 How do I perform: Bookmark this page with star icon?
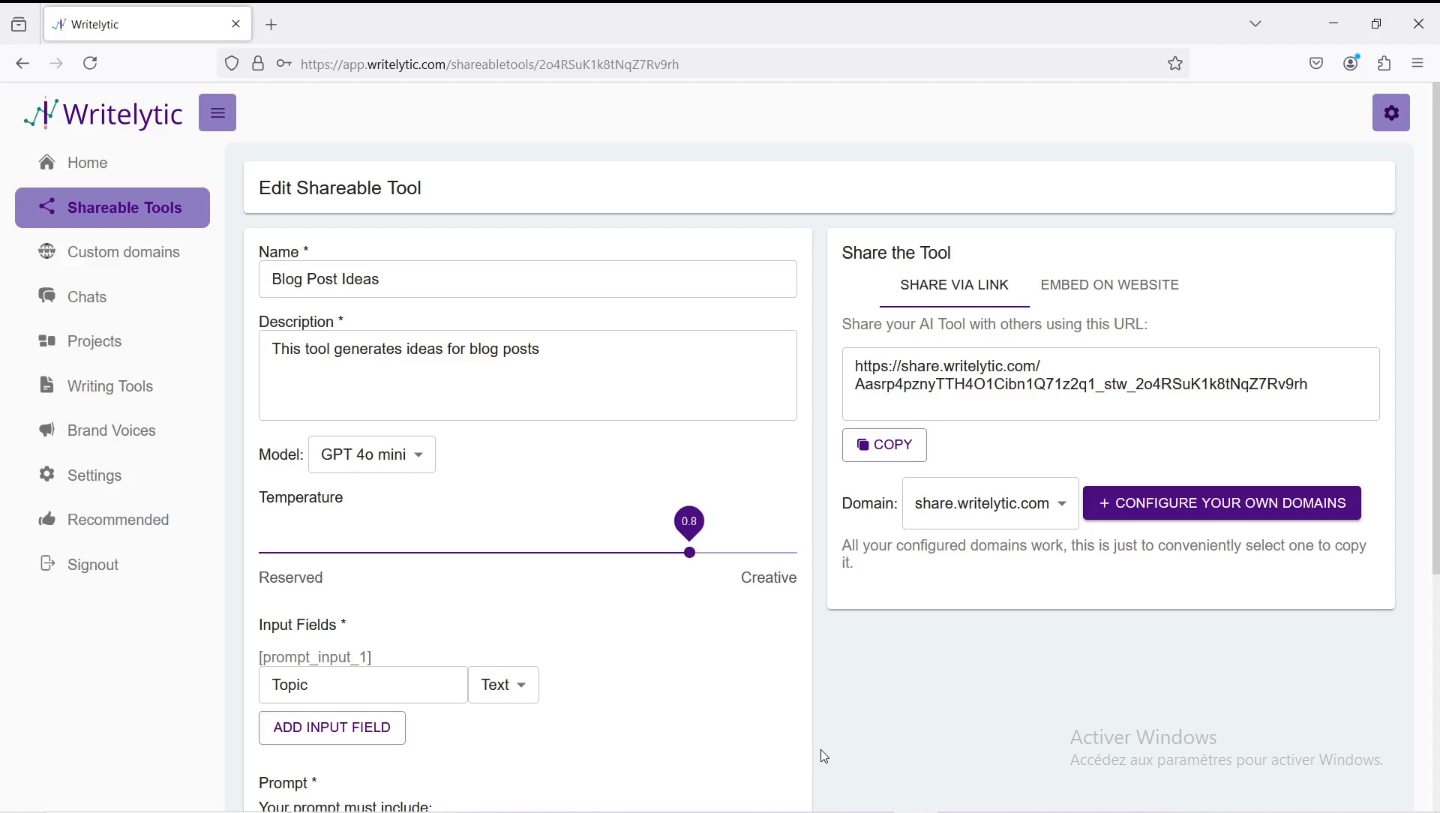1175,64
